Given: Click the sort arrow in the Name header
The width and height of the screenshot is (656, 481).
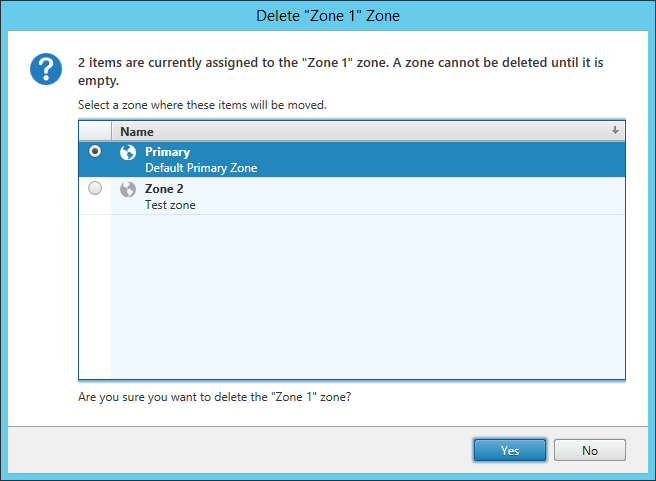Looking at the screenshot, I should point(615,130).
